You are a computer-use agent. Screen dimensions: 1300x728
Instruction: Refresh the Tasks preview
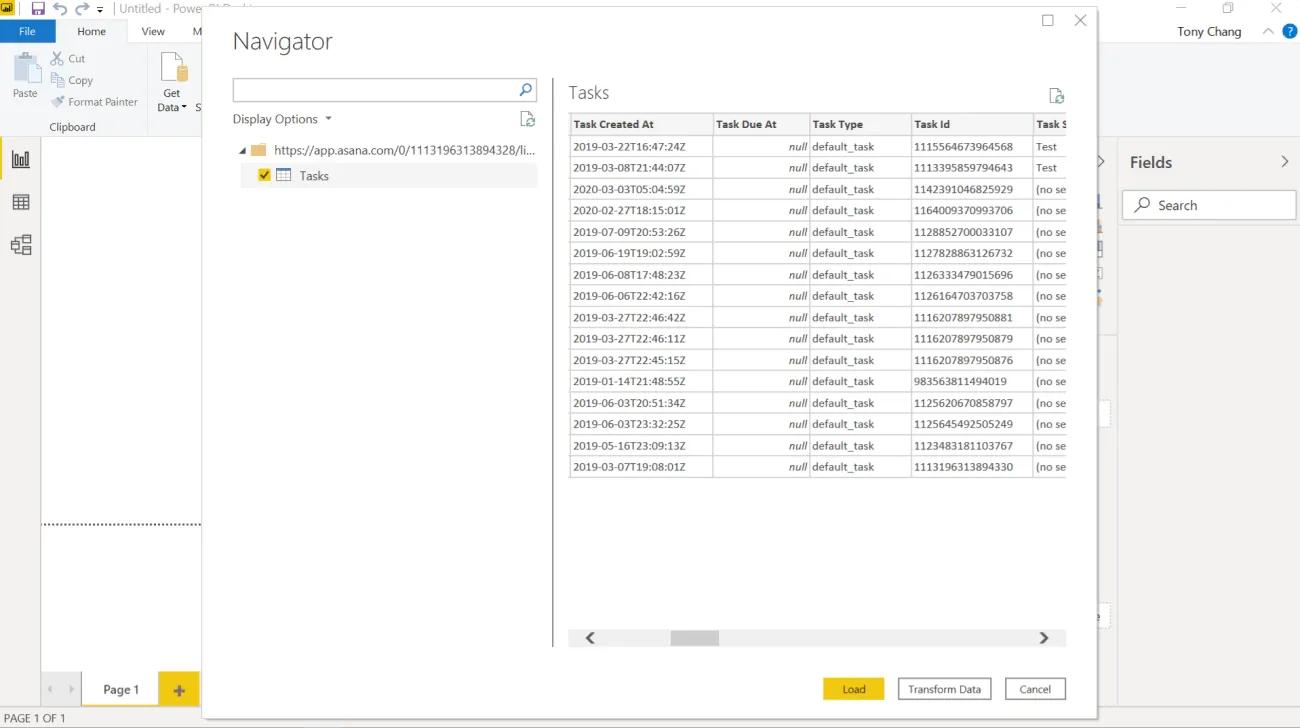click(x=1056, y=95)
